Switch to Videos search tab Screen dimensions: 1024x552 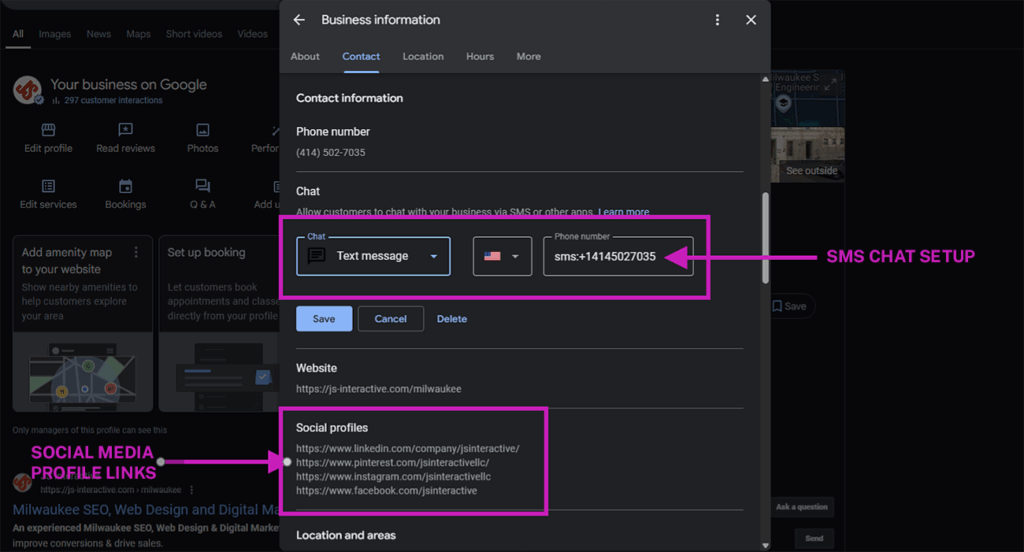253,34
